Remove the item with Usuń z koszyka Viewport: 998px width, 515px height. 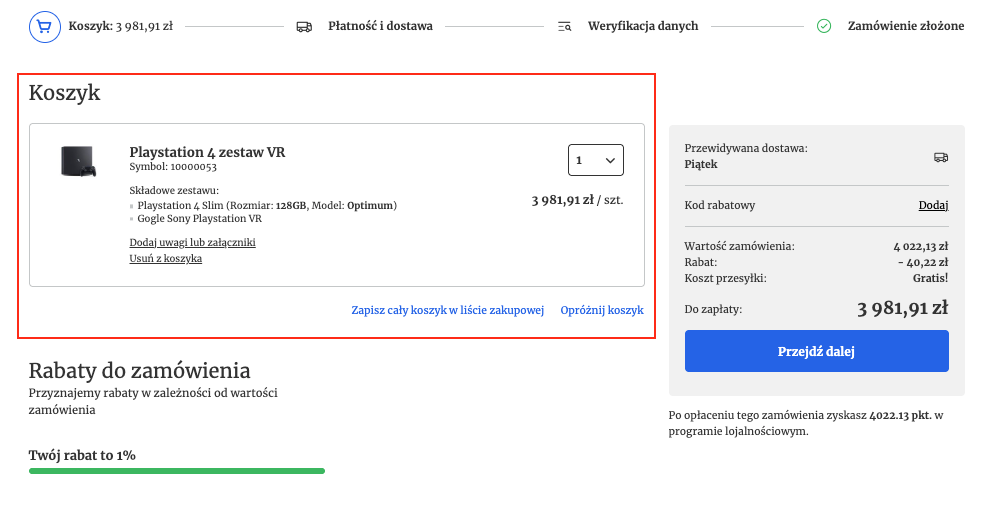[165, 258]
